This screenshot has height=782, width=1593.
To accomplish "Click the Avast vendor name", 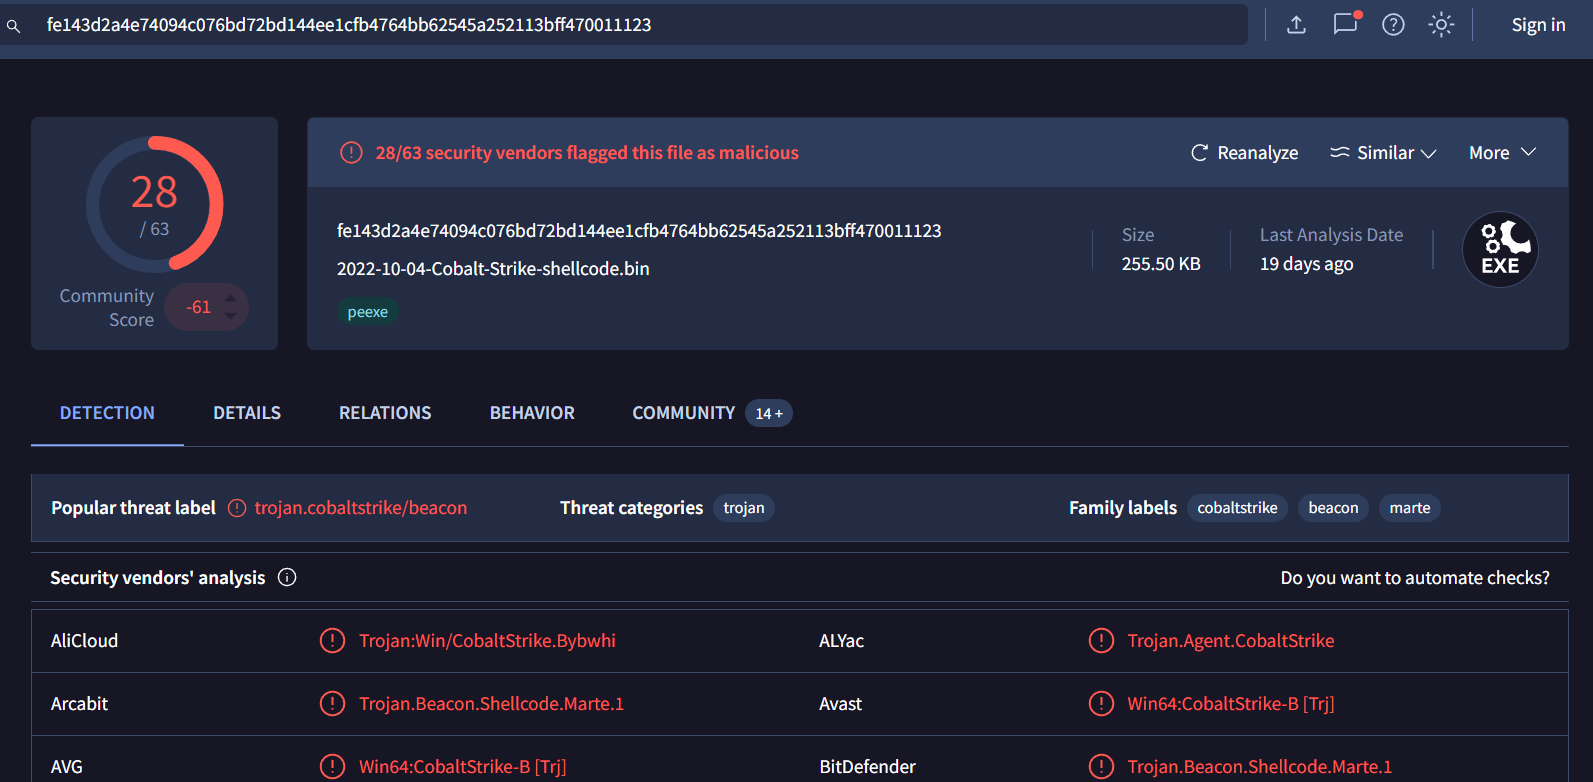I will point(840,704).
